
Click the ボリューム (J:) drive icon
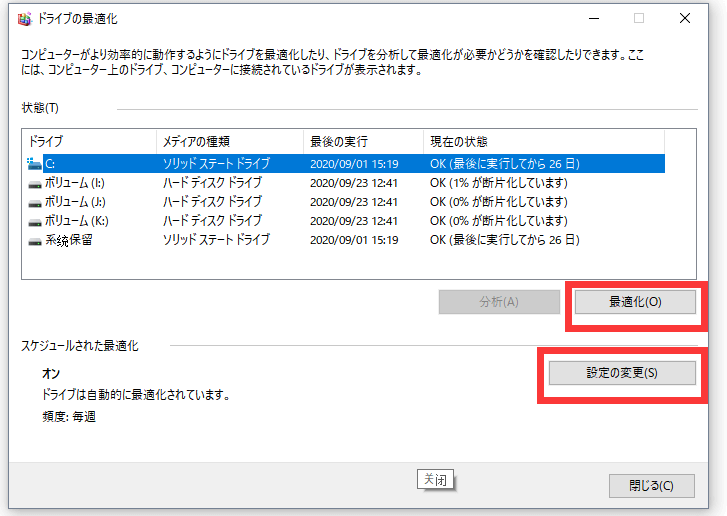(x=34, y=203)
